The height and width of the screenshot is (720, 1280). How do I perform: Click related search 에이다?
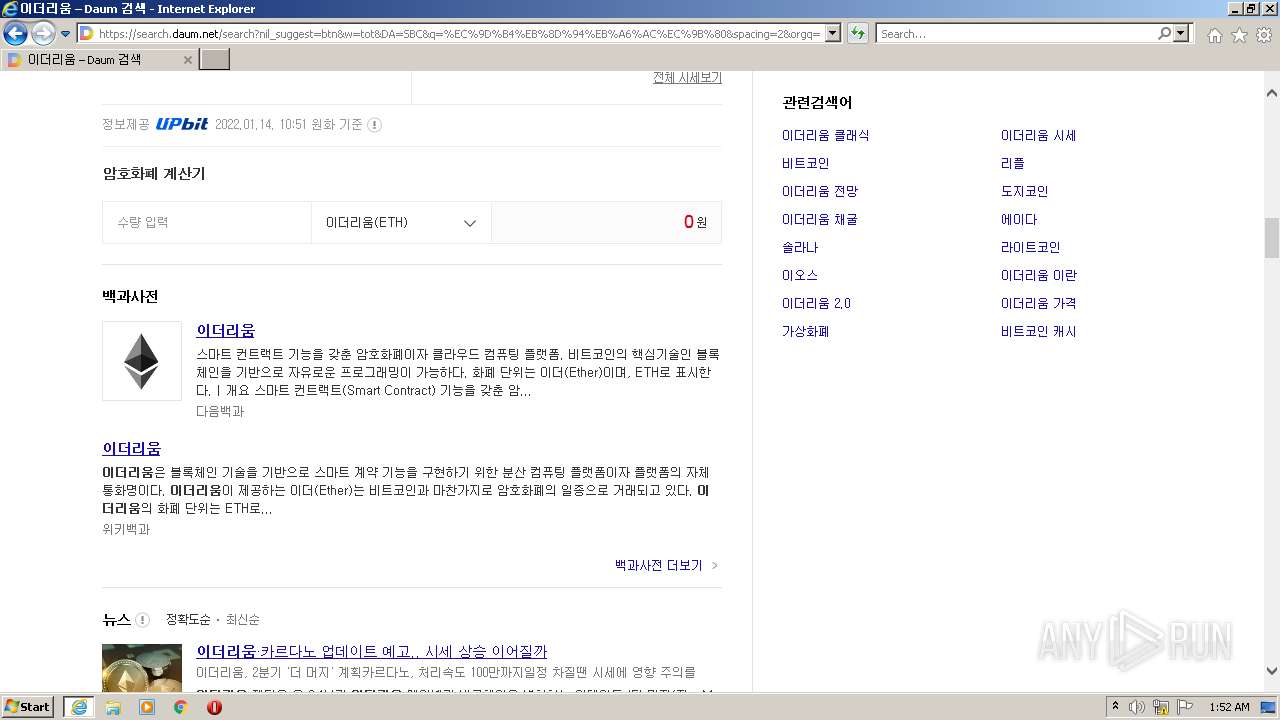tap(1019, 219)
